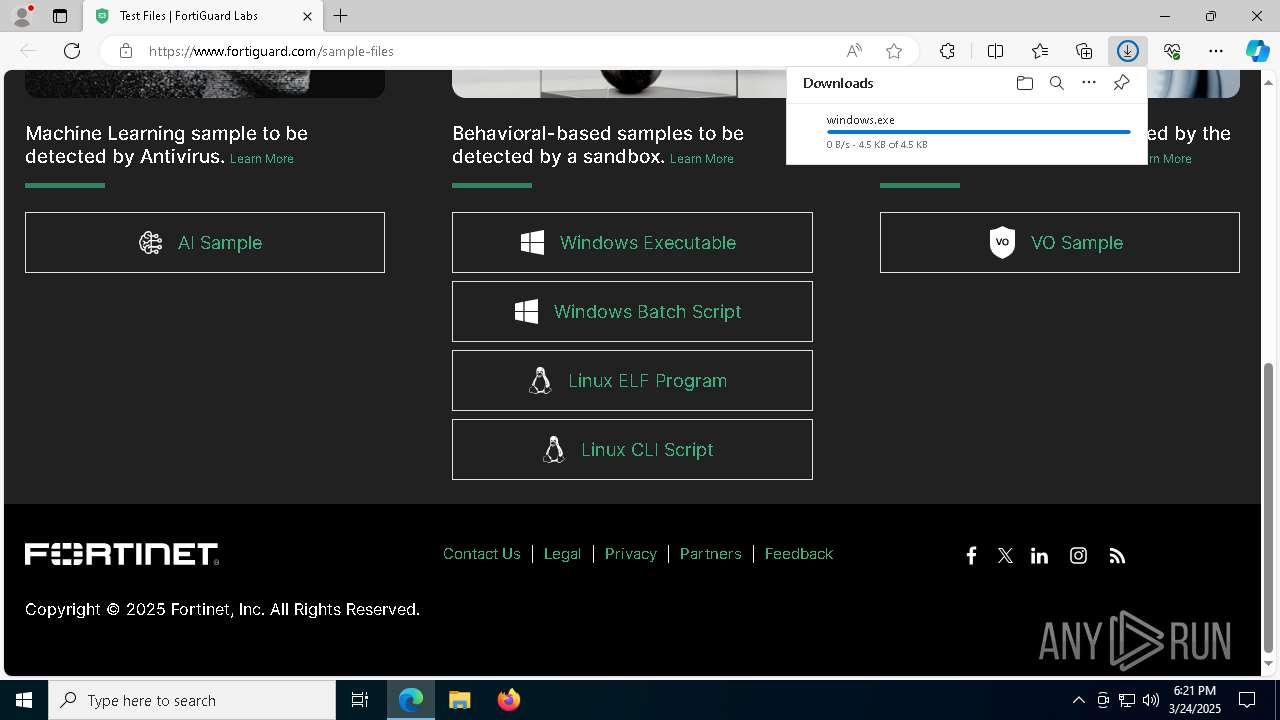Open Collections icon
Viewport: 1280px width, 720px height.
pos(1084,51)
